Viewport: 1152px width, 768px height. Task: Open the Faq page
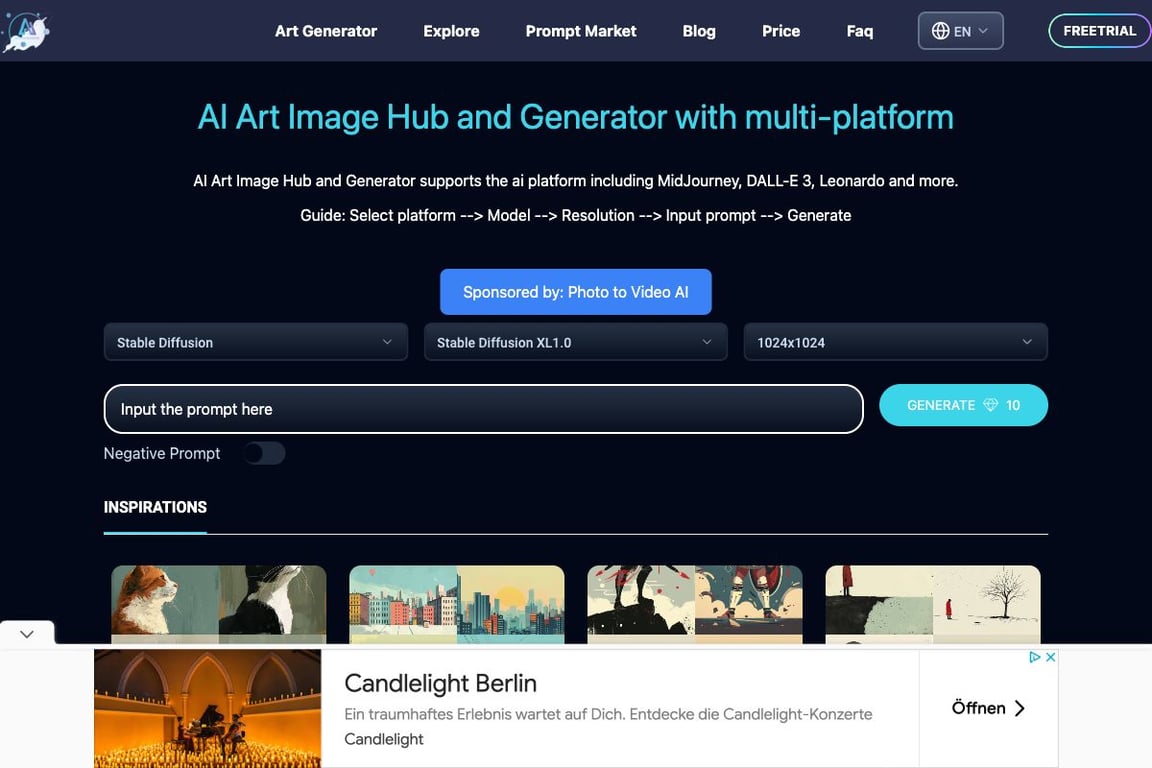click(x=860, y=31)
